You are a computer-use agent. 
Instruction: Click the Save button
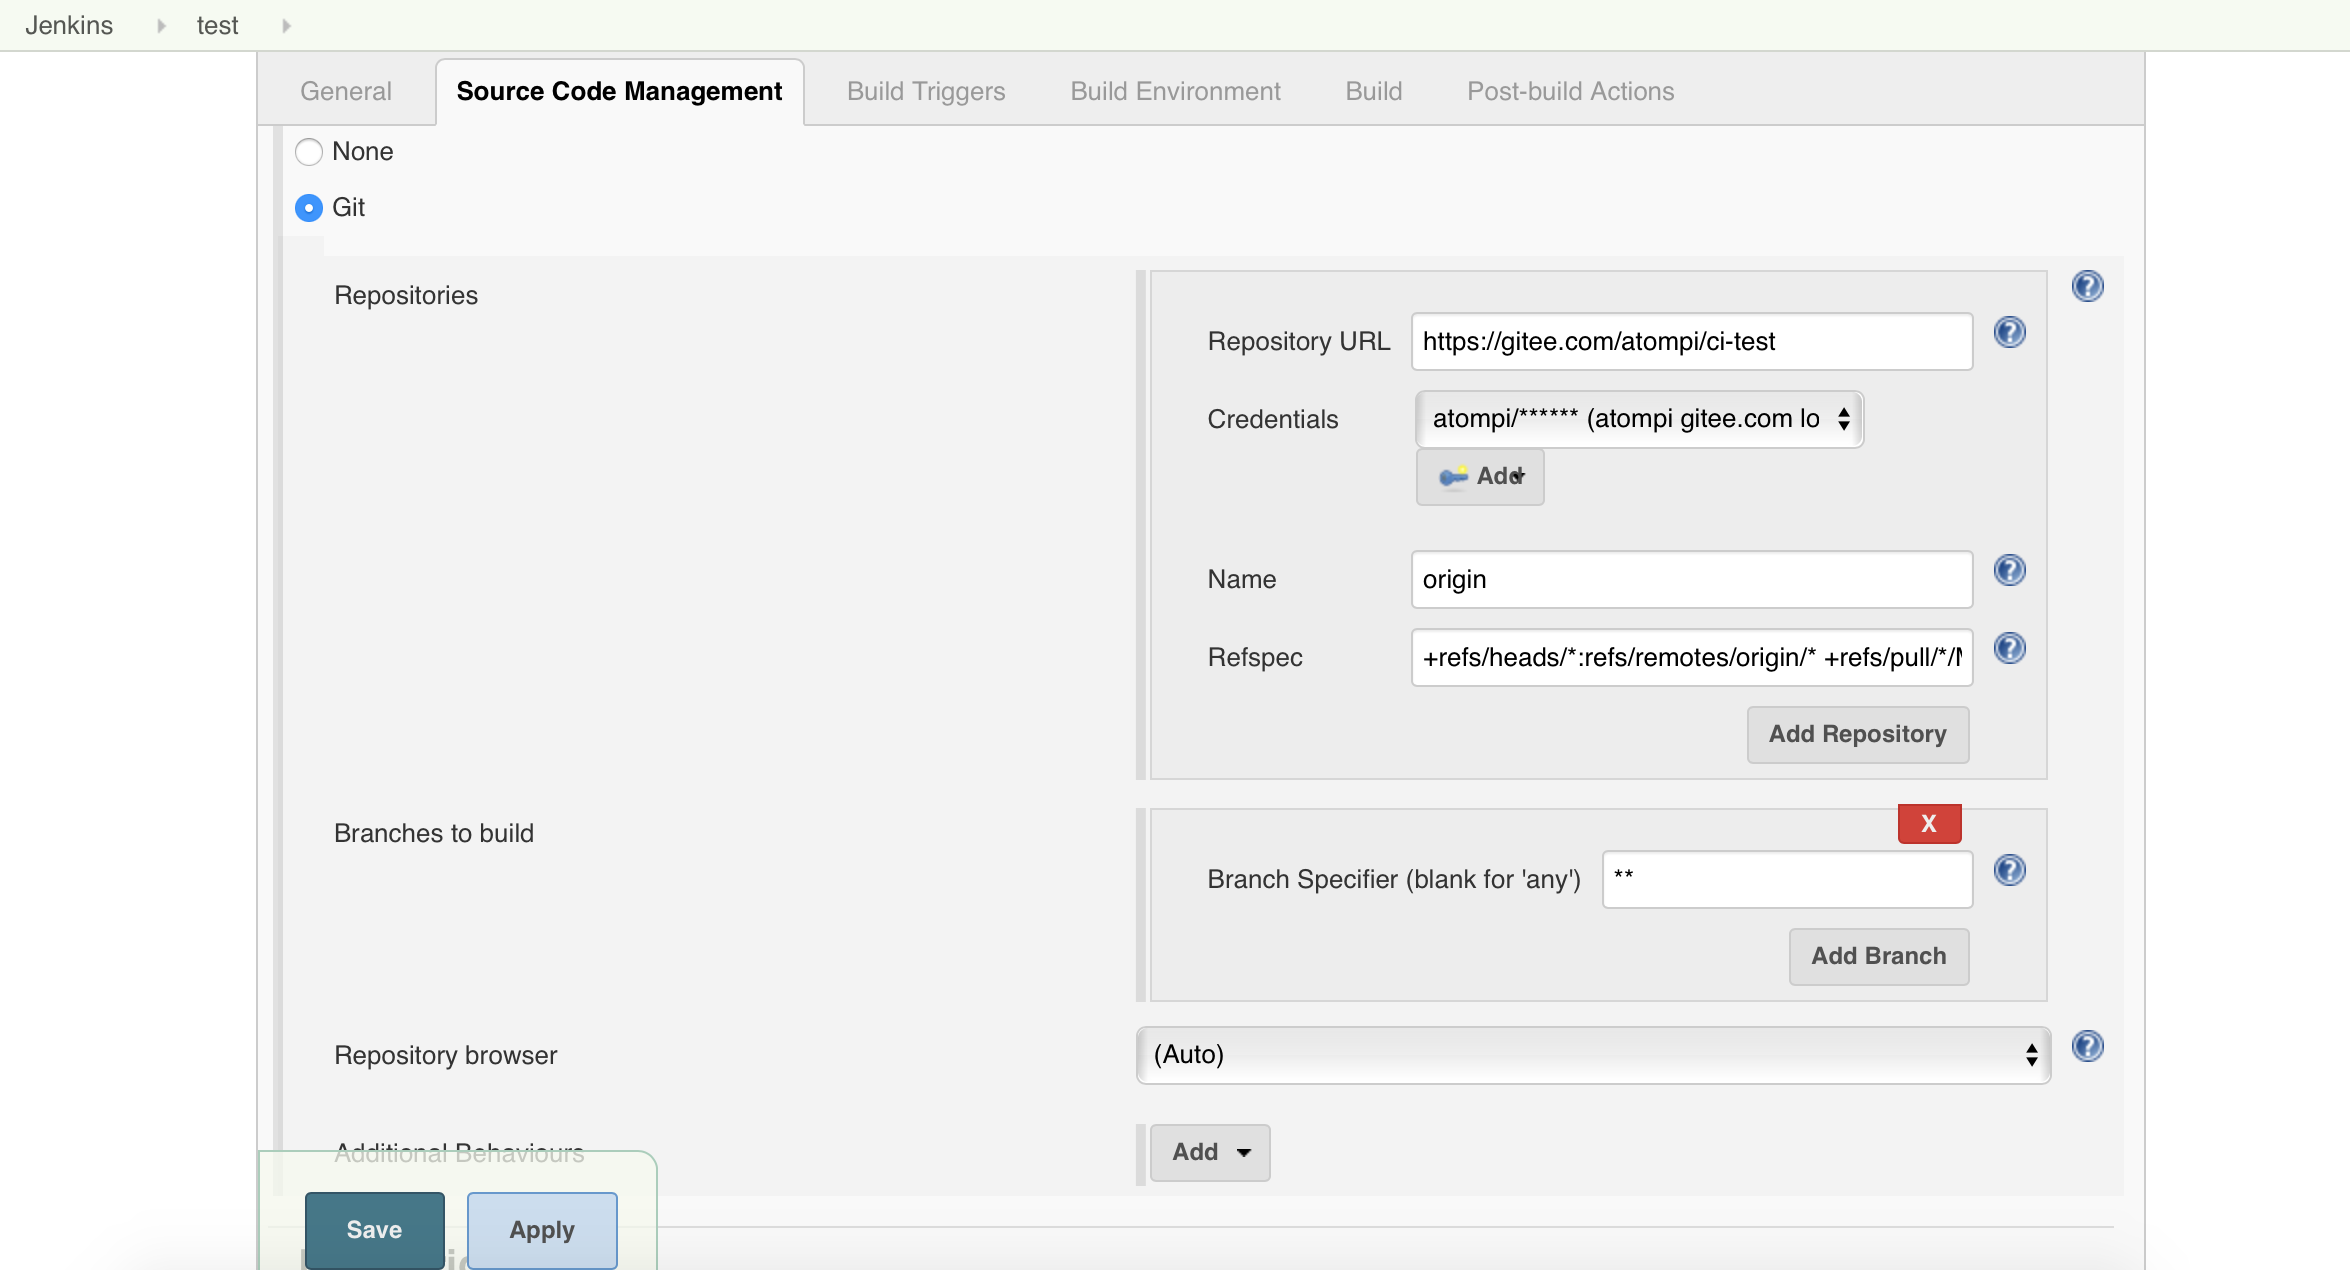coord(375,1229)
